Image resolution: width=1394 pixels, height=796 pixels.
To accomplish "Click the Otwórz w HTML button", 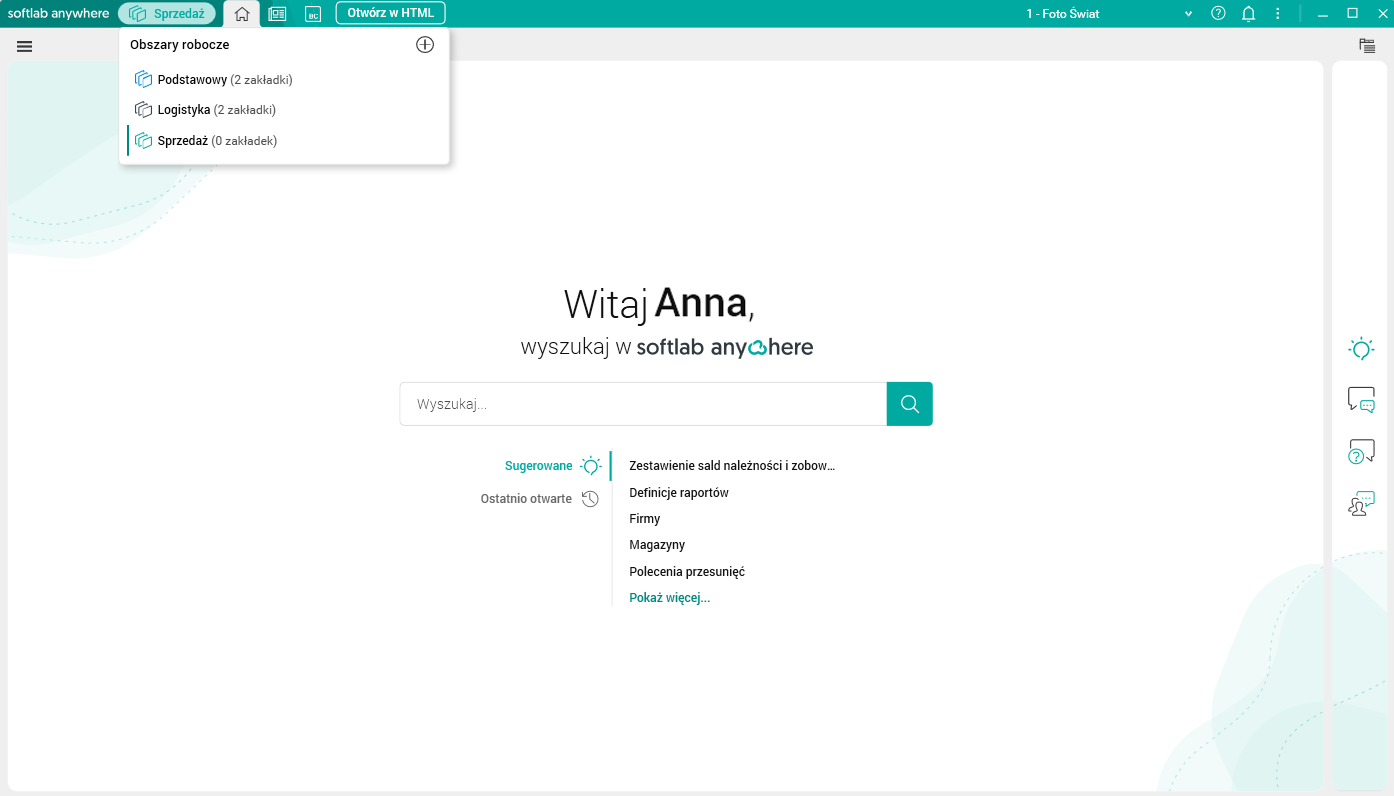I will (391, 13).
